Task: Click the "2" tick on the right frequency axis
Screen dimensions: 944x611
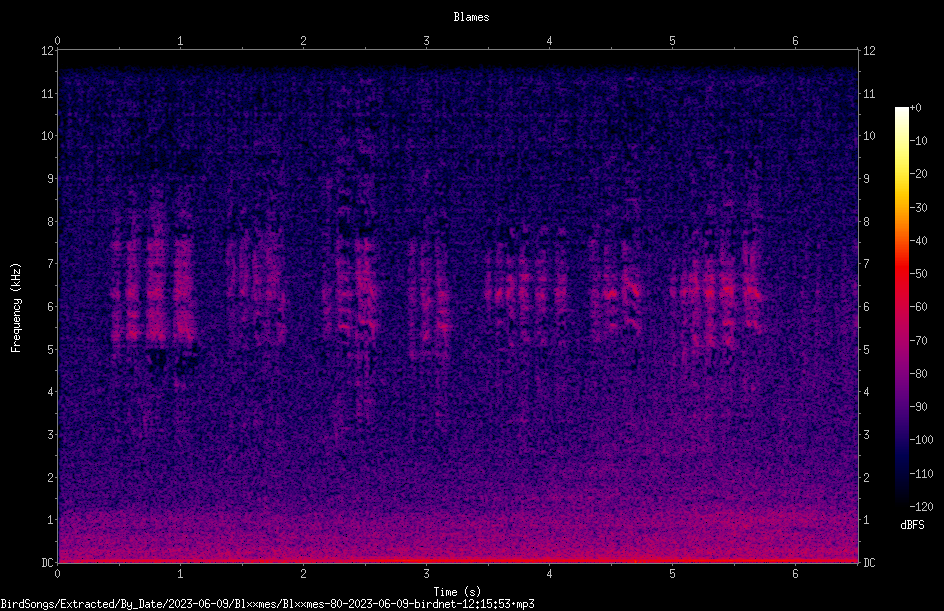Action: (x=866, y=477)
